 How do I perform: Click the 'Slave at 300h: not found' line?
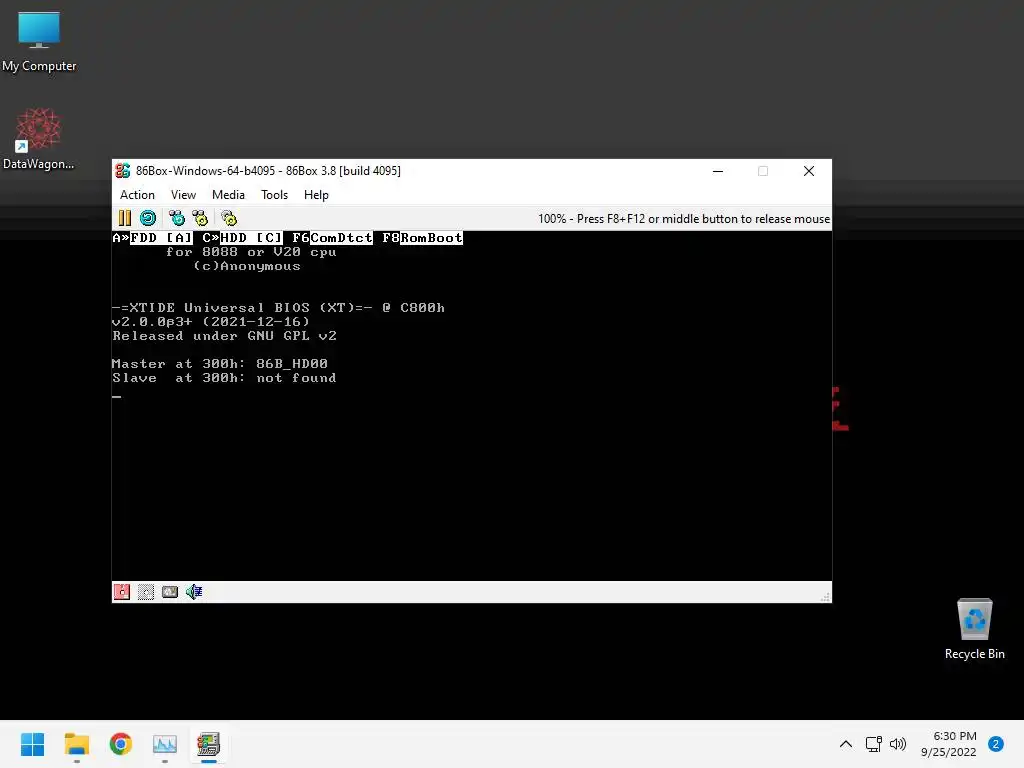click(x=224, y=378)
